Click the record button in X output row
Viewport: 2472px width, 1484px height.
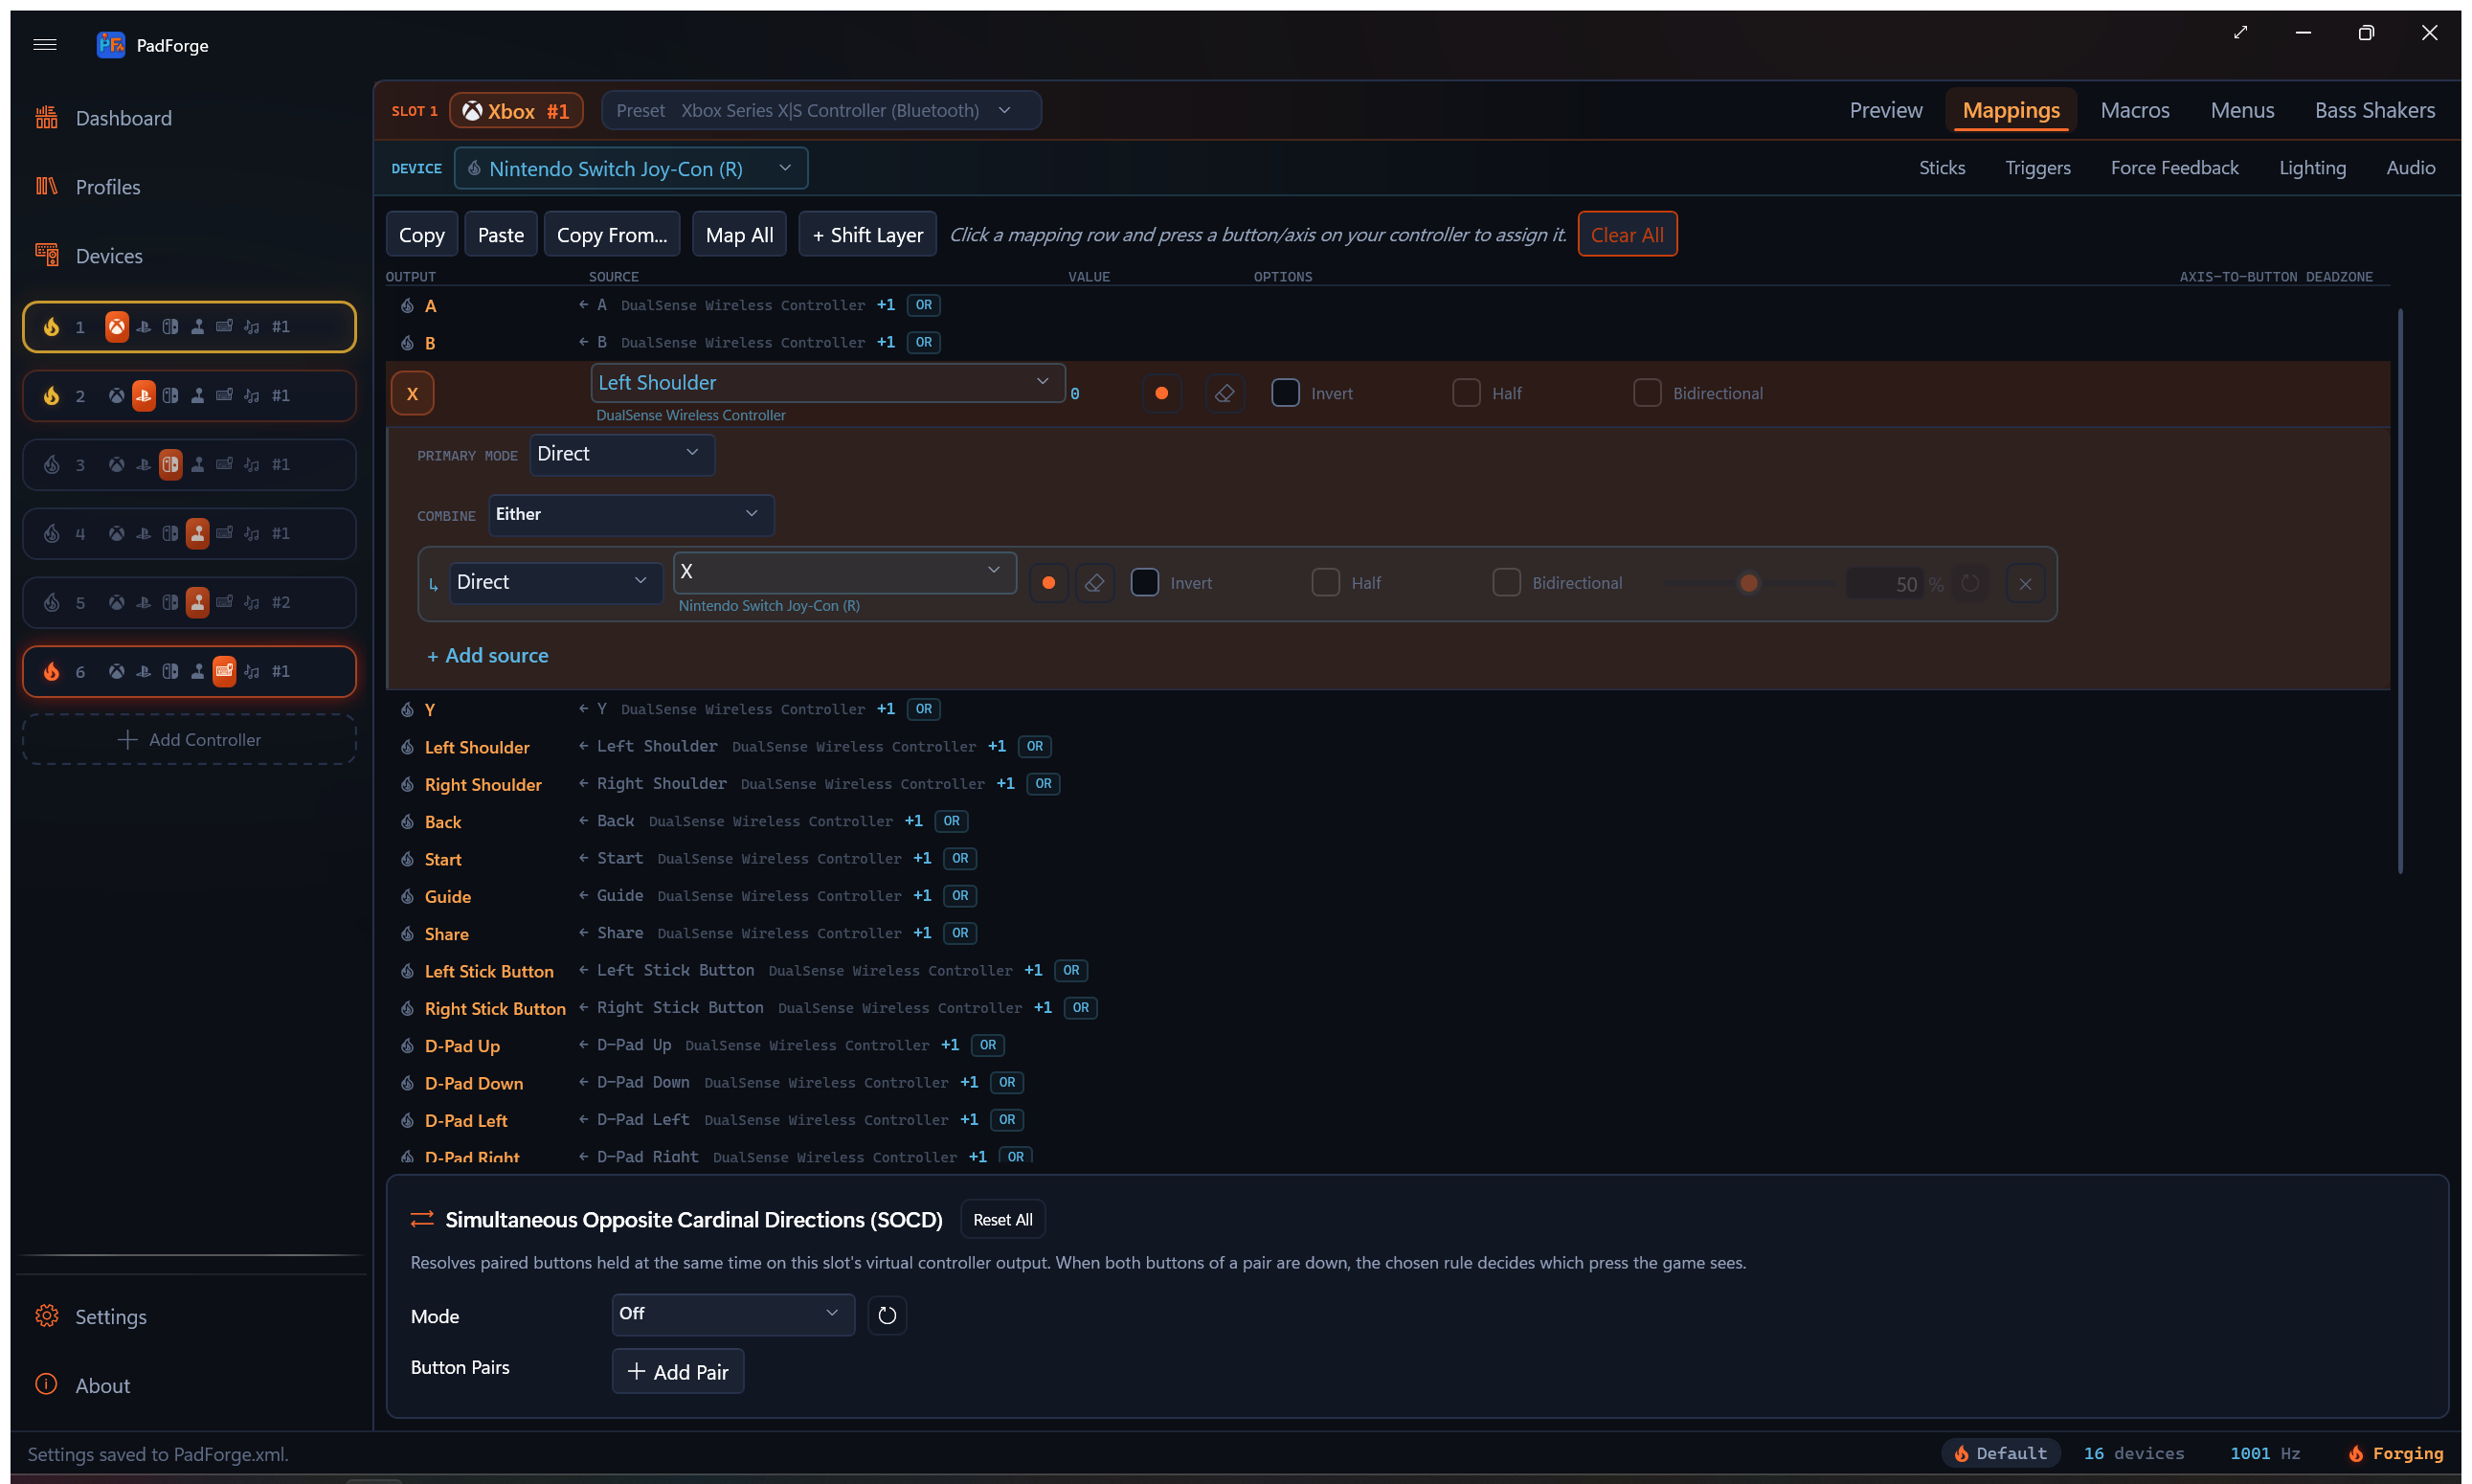pyautogui.click(x=1162, y=394)
